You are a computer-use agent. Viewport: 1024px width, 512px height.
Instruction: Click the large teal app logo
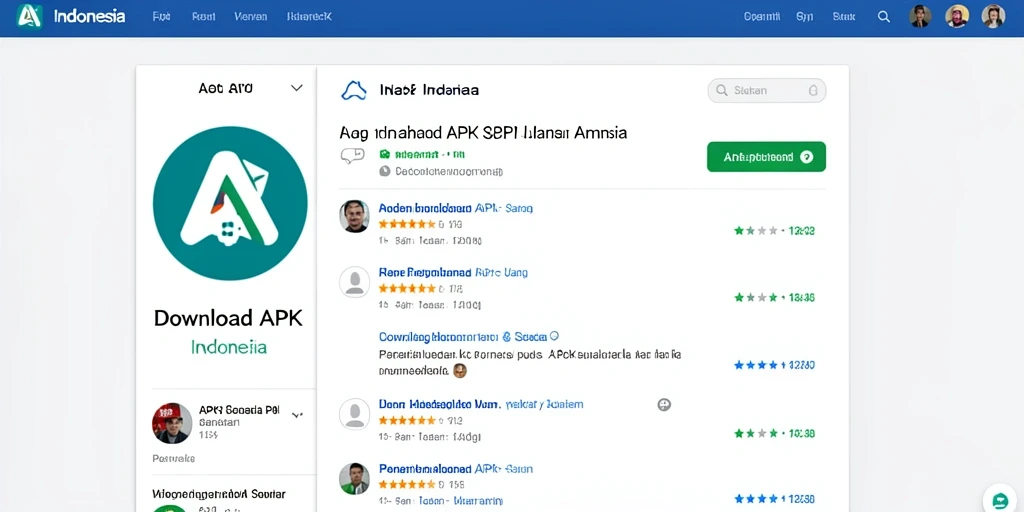[x=230, y=203]
